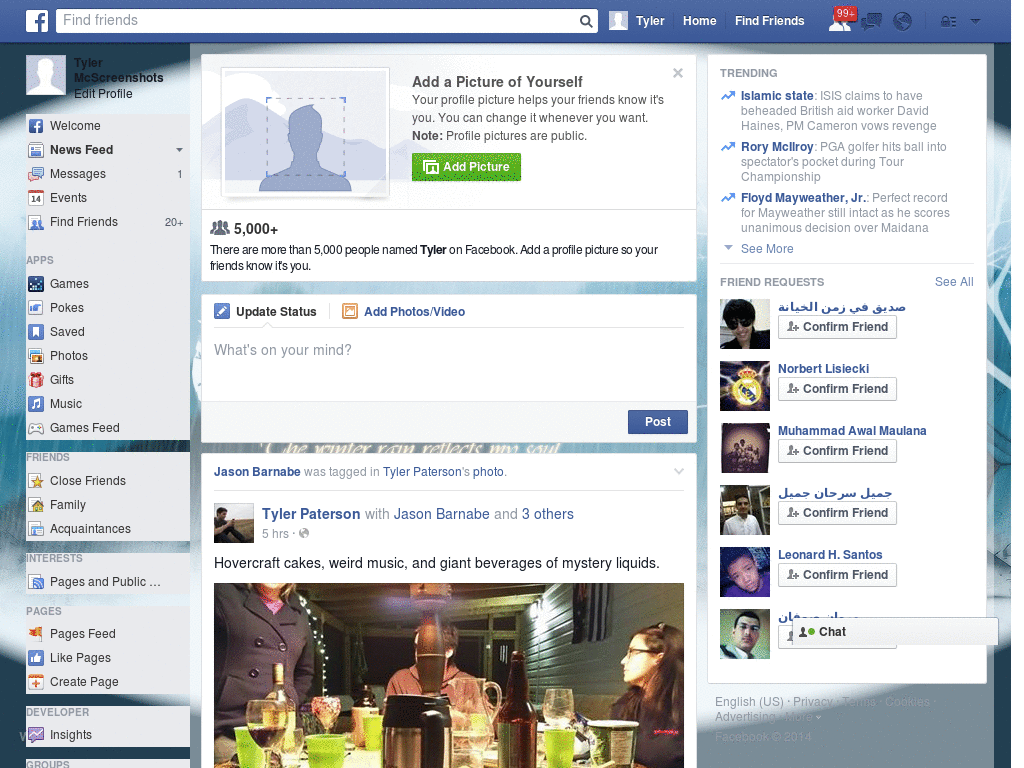Click the search magnifier icon
Viewport: 1024px width, 768px height.
pyautogui.click(x=586, y=21)
